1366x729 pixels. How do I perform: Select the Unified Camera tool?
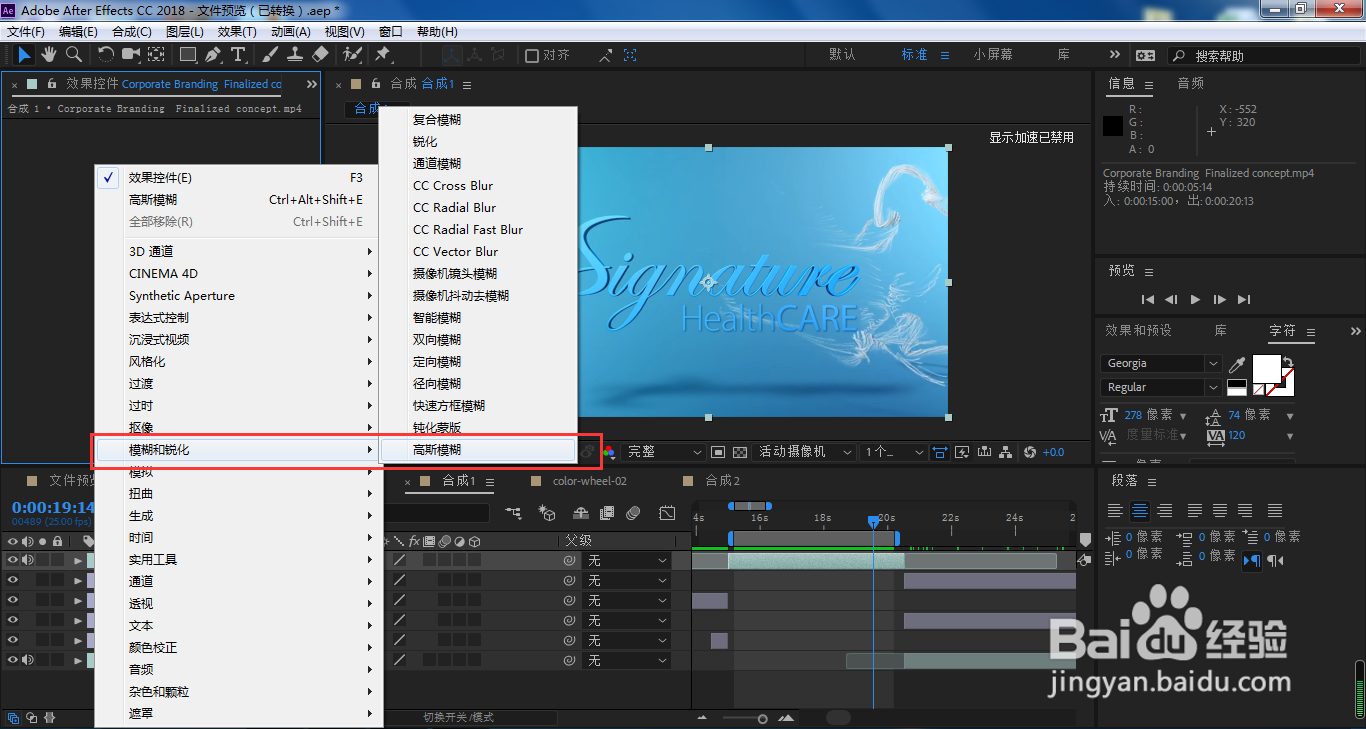coord(131,54)
